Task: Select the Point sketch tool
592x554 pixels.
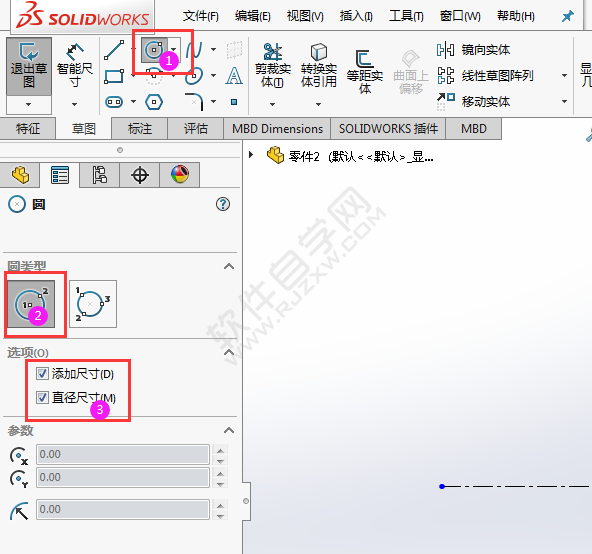Action: [234, 102]
